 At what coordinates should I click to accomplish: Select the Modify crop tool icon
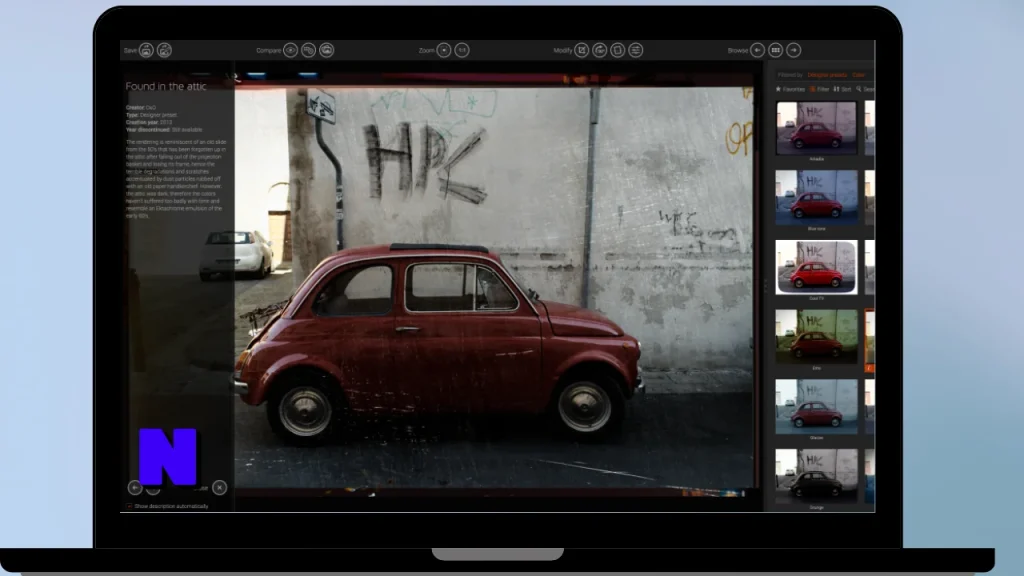click(582, 50)
